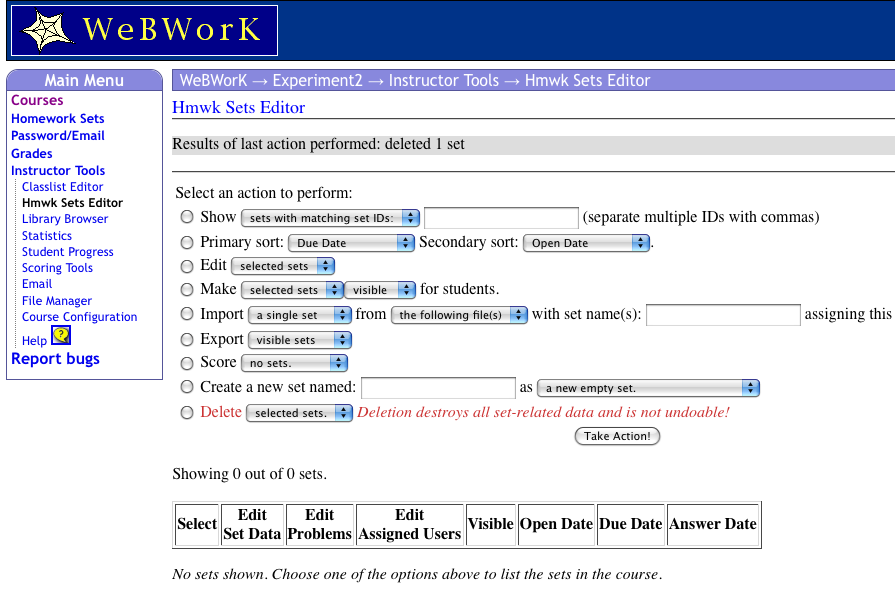The height and width of the screenshot is (594, 895).
Task: Click the Report bugs link
Action: pyautogui.click(x=55, y=359)
